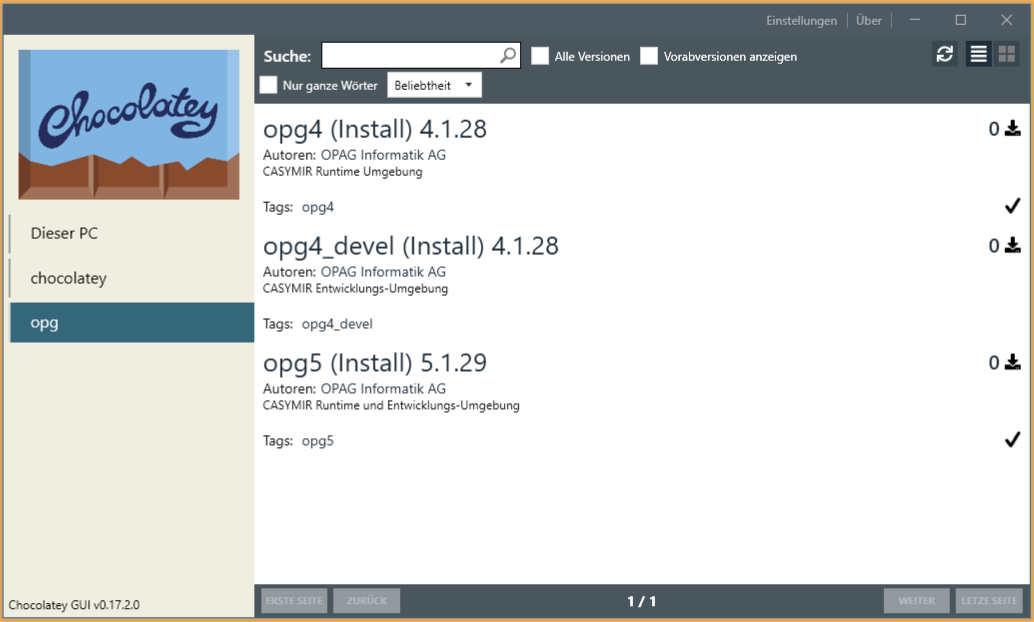Click Chocolatey GUI v0.17.2.0 version text

coord(74,605)
